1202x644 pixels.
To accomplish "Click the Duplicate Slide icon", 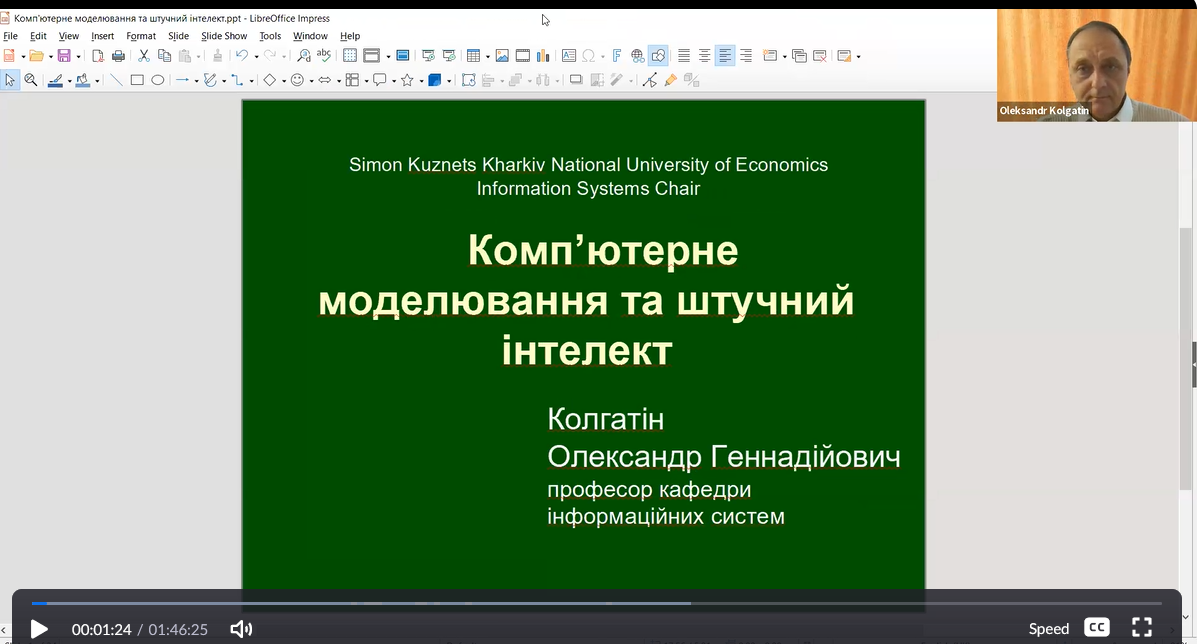I will coord(799,56).
